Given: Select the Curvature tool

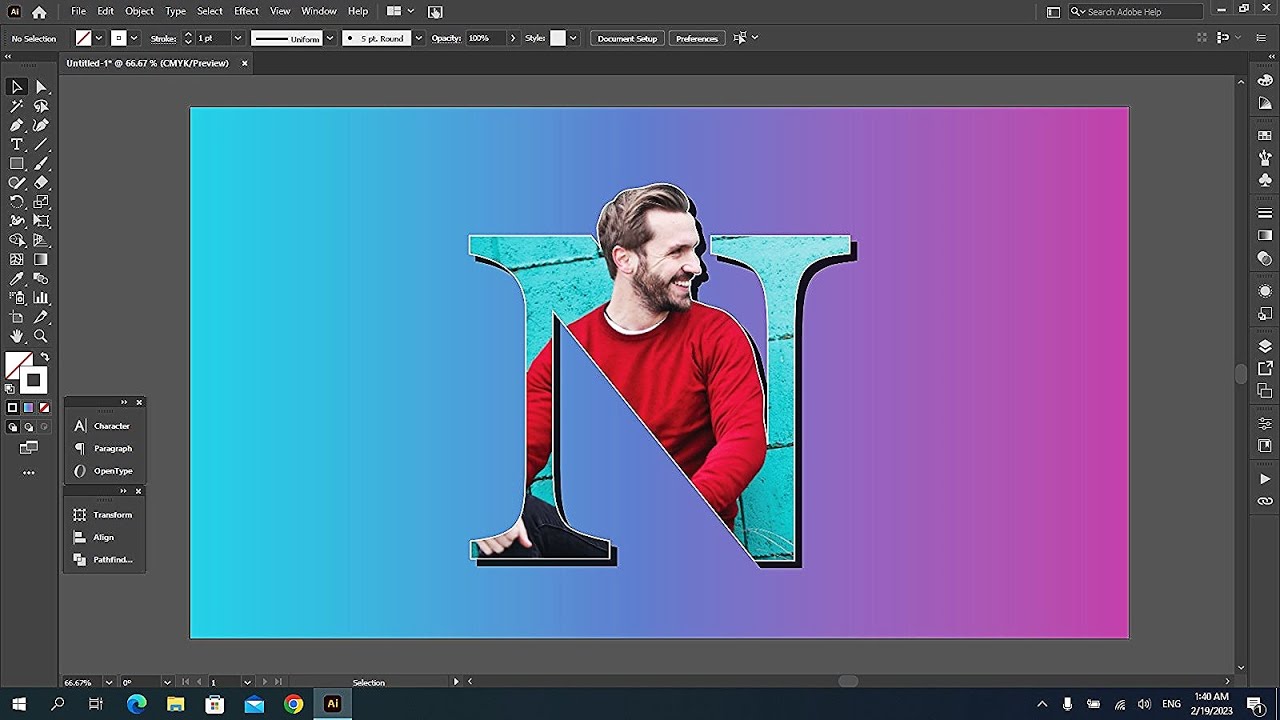Looking at the screenshot, I should pos(41,125).
